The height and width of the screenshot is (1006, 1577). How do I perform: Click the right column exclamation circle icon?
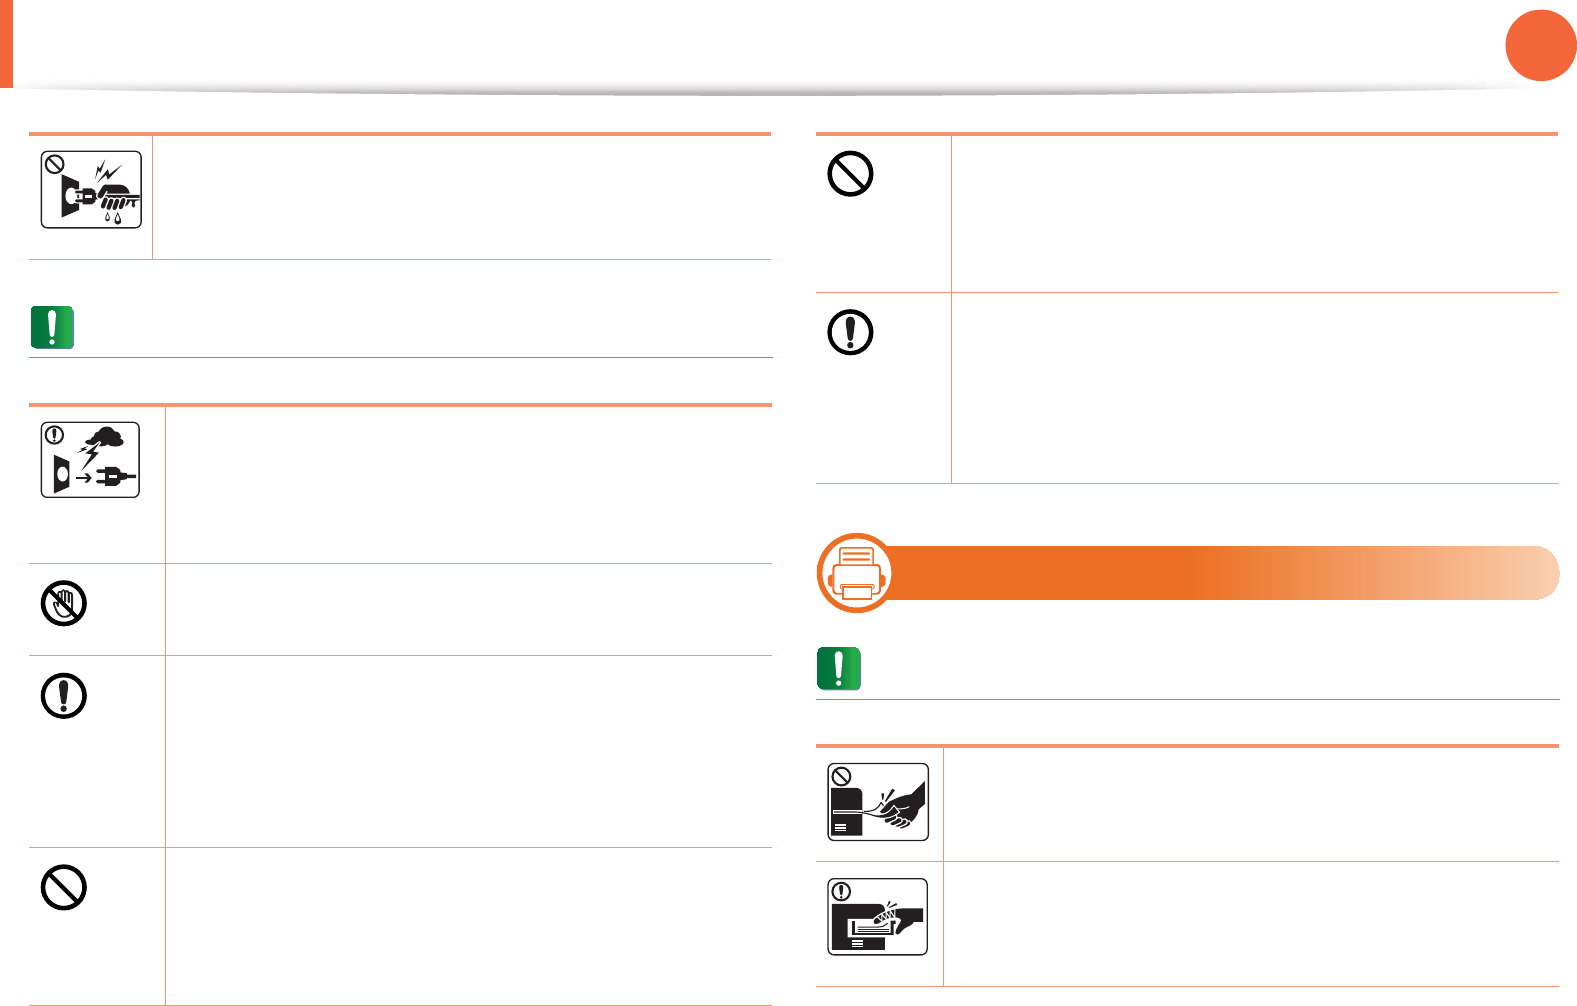850,332
